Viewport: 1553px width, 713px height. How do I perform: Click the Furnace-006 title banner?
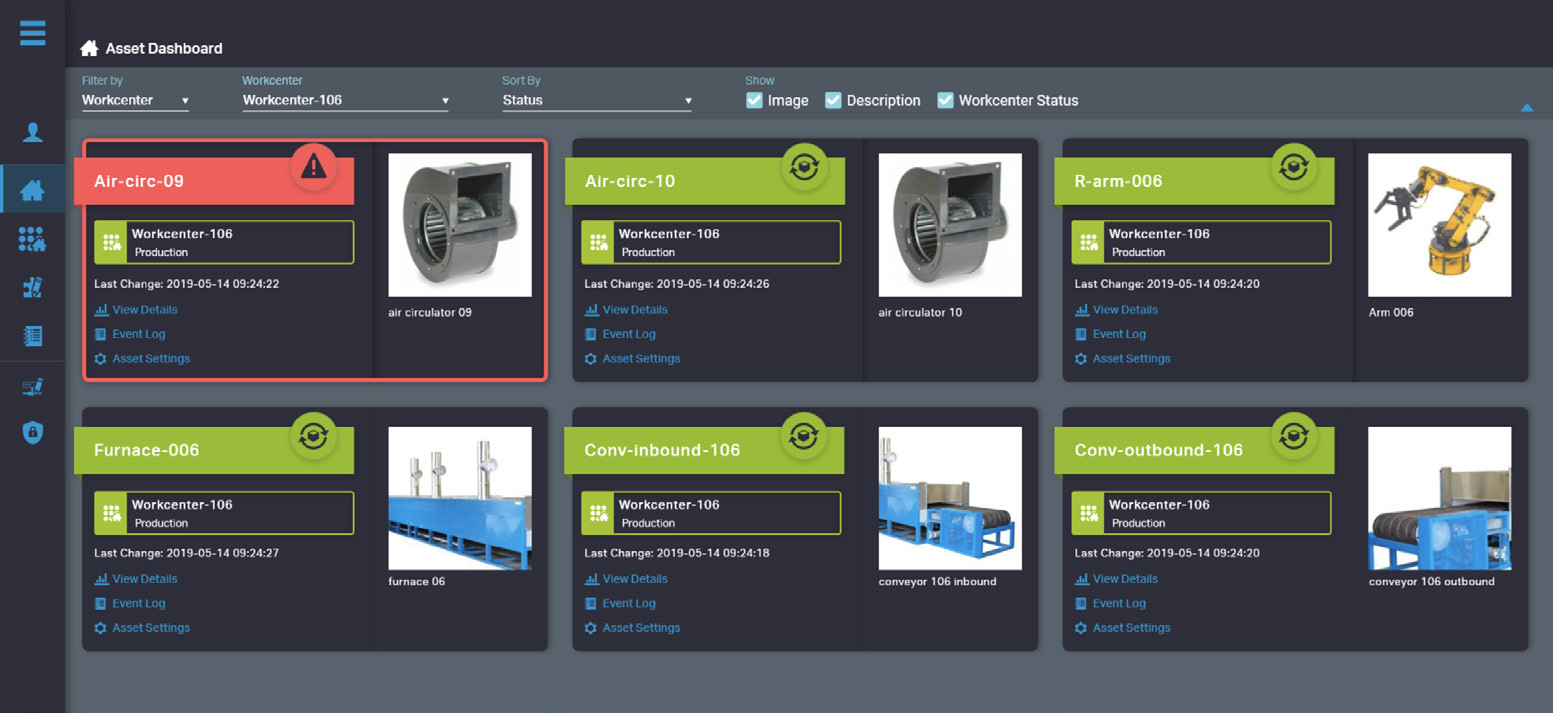(x=214, y=450)
